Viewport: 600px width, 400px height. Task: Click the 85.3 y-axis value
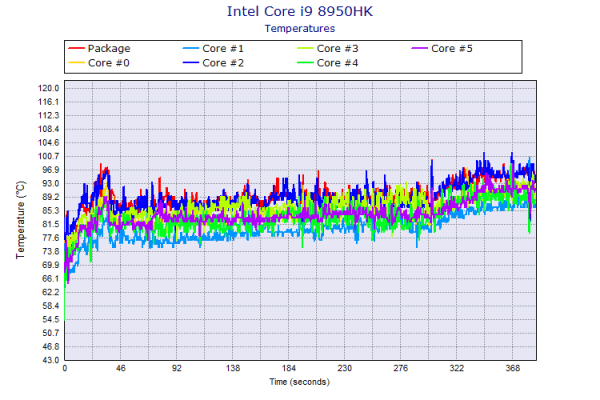51,211
